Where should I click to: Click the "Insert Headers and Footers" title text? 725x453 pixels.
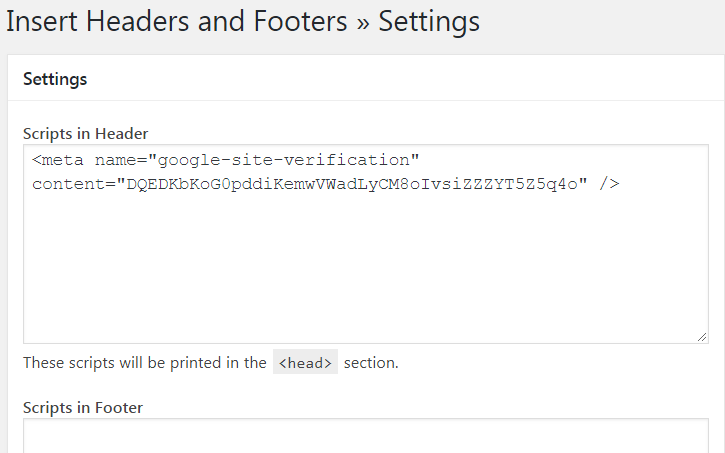pyautogui.click(x=177, y=21)
